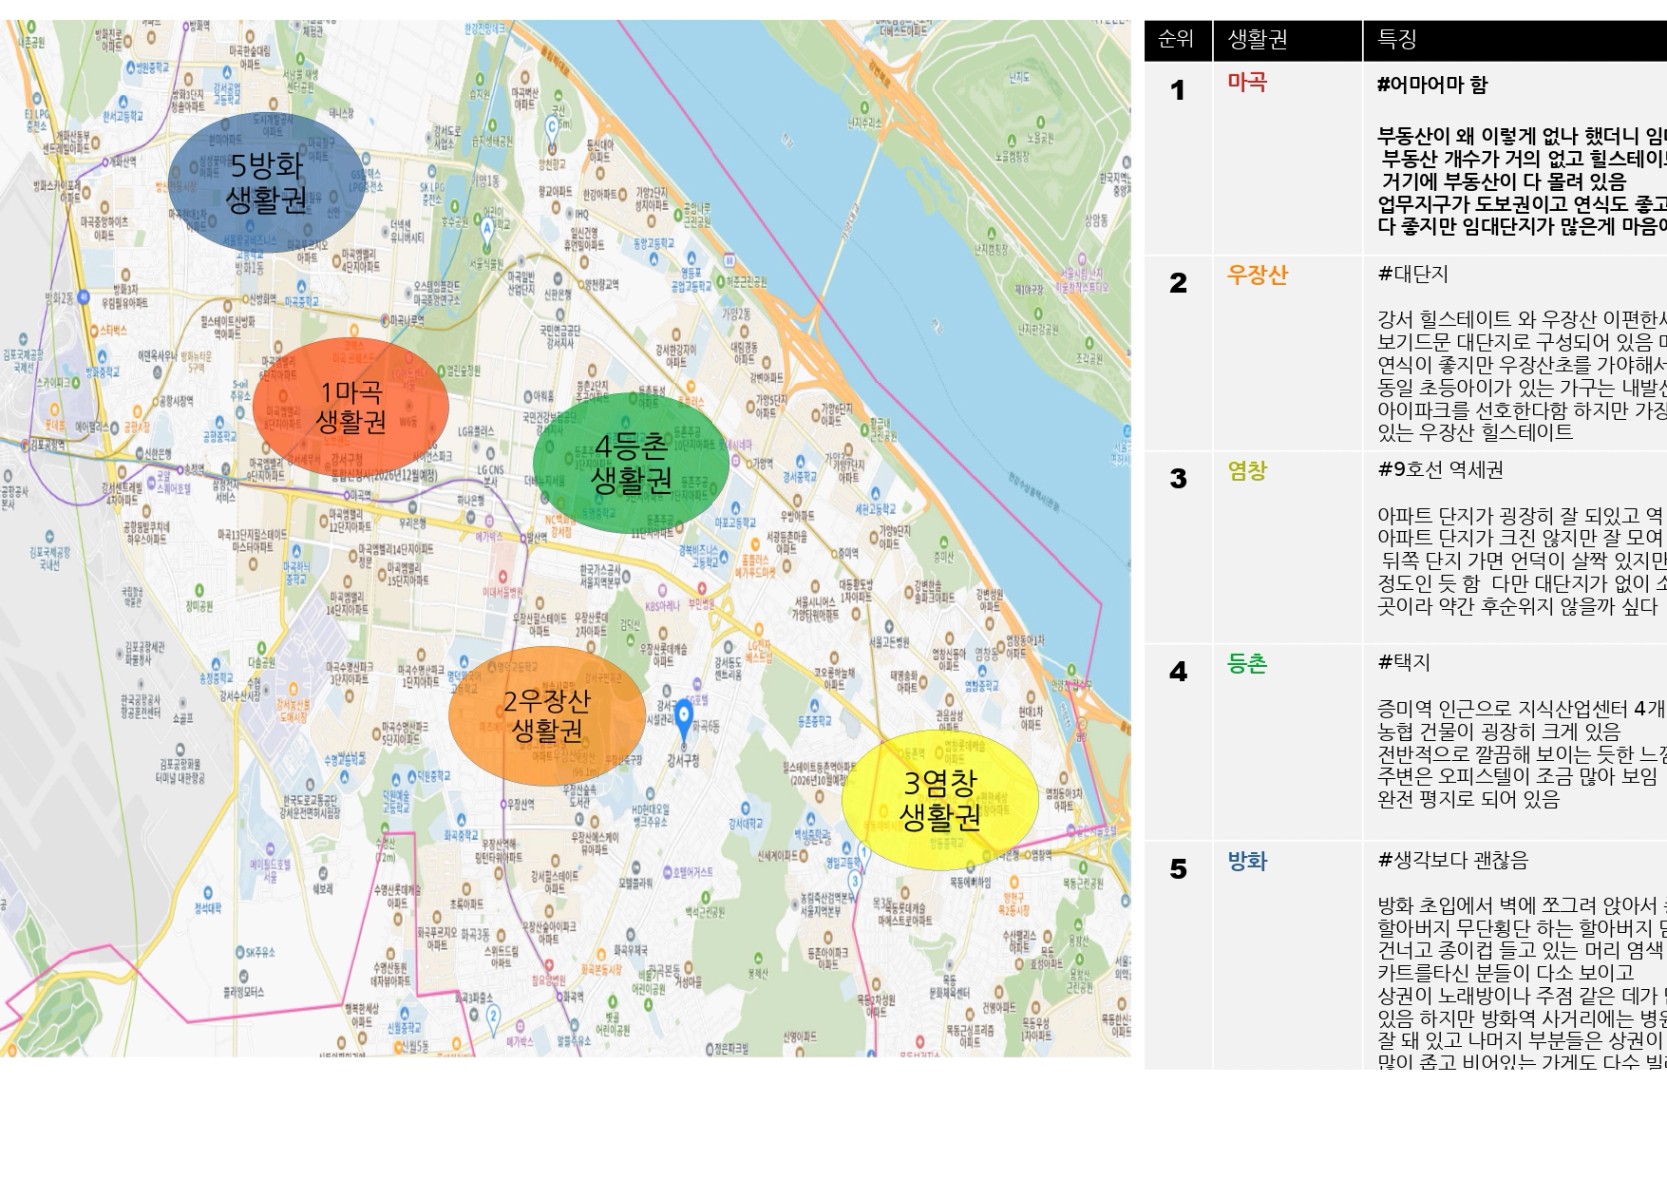Click the #생각보다 괜찮음 hashtag text
Viewport: 1667px width, 1179px height.
[x=1453, y=860]
